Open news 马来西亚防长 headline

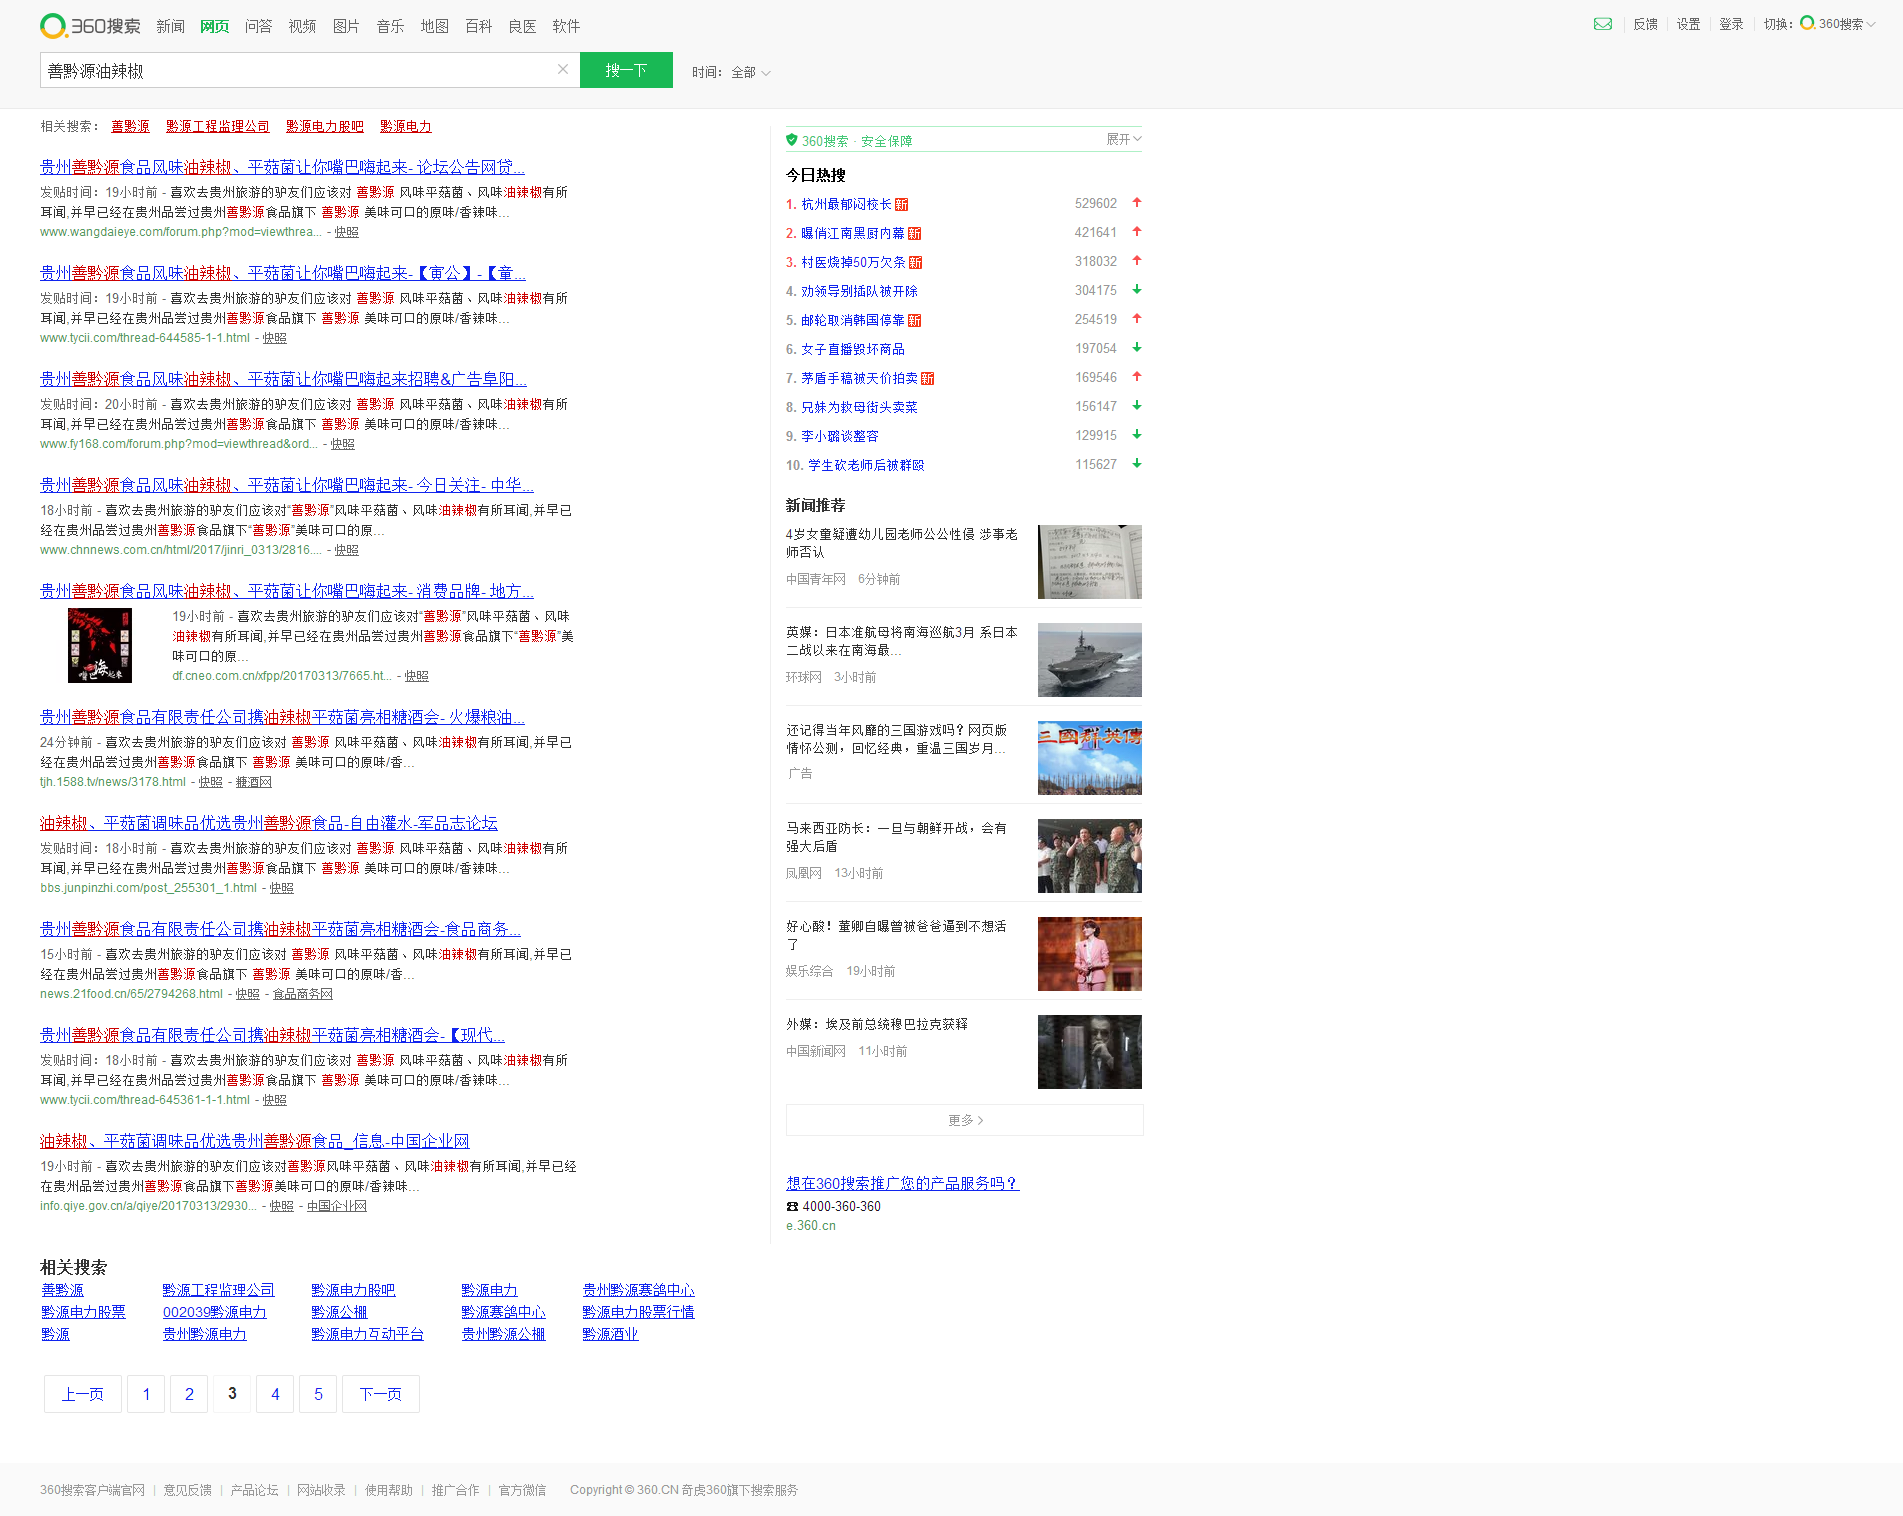point(897,837)
